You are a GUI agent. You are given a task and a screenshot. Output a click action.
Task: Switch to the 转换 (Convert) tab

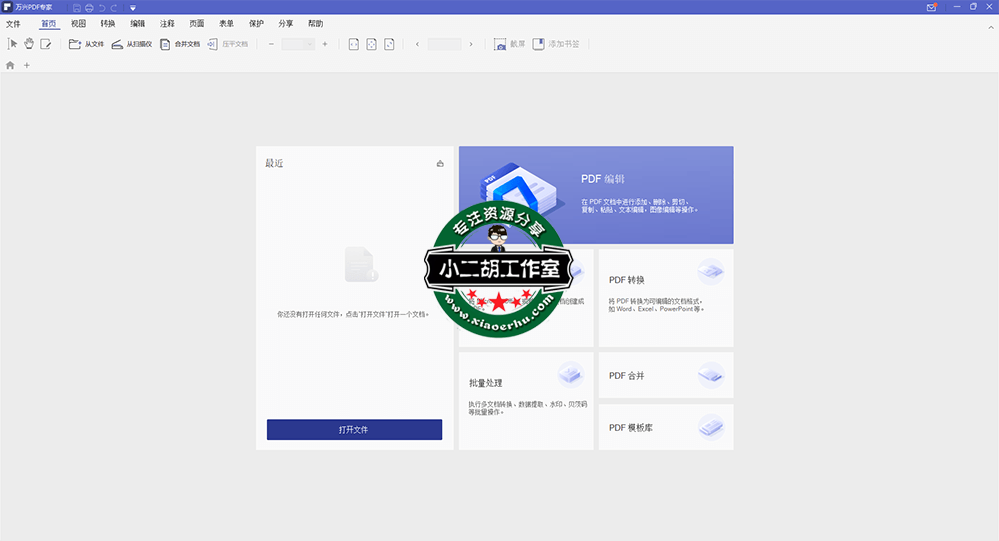[x=108, y=23]
